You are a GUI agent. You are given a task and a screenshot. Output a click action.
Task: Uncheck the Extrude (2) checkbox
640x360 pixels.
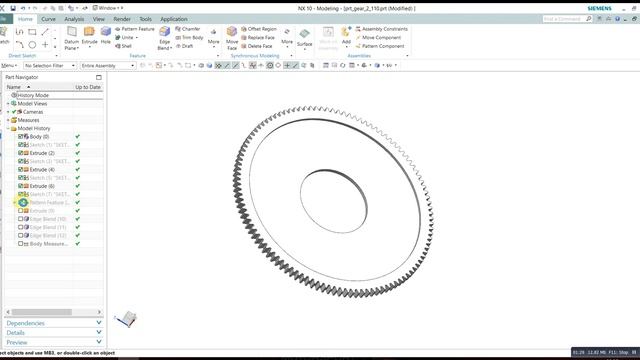point(20,153)
